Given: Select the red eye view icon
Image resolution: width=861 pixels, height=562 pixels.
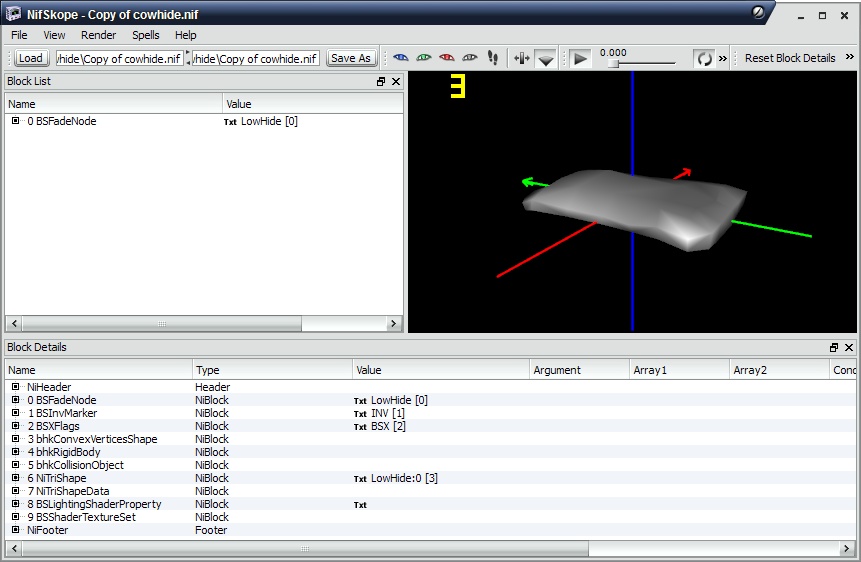Looking at the screenshot, I should [x=447, y=58].
